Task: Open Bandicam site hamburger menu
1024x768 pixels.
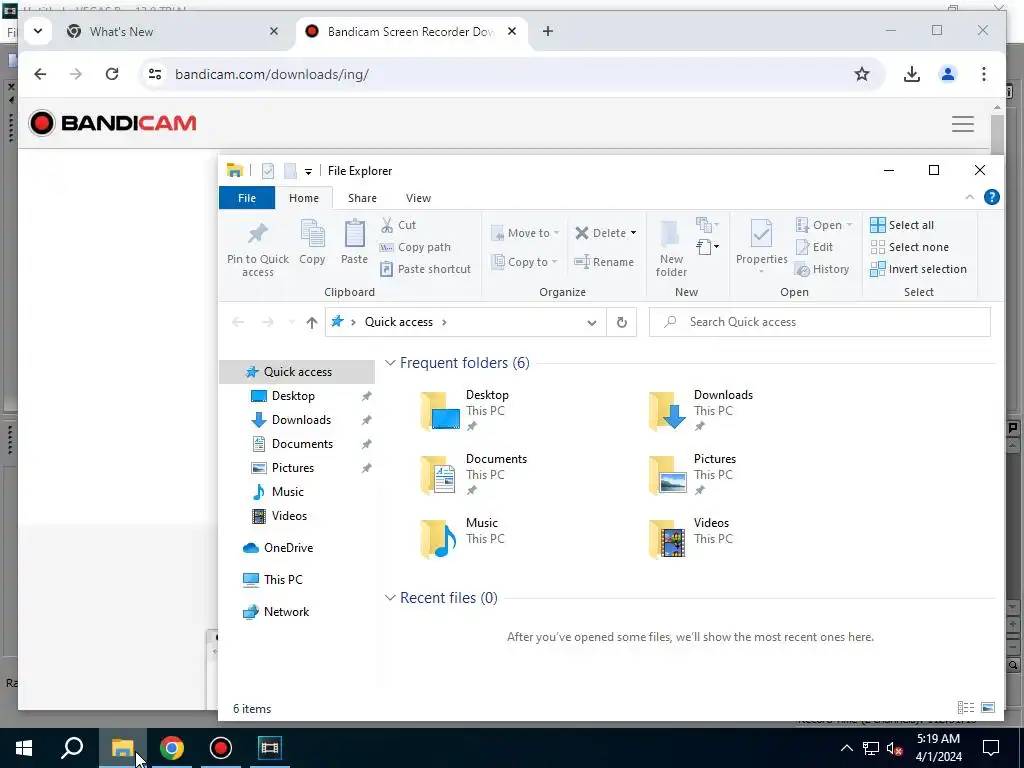Action: (963, 123)
